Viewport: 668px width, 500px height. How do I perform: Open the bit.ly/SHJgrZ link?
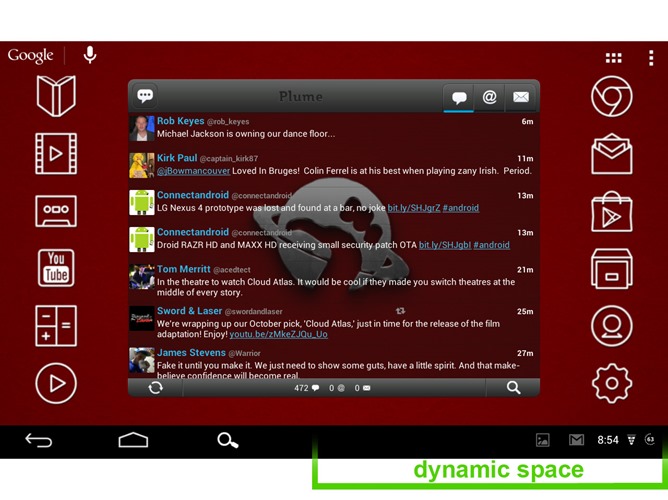click(413, 208)
